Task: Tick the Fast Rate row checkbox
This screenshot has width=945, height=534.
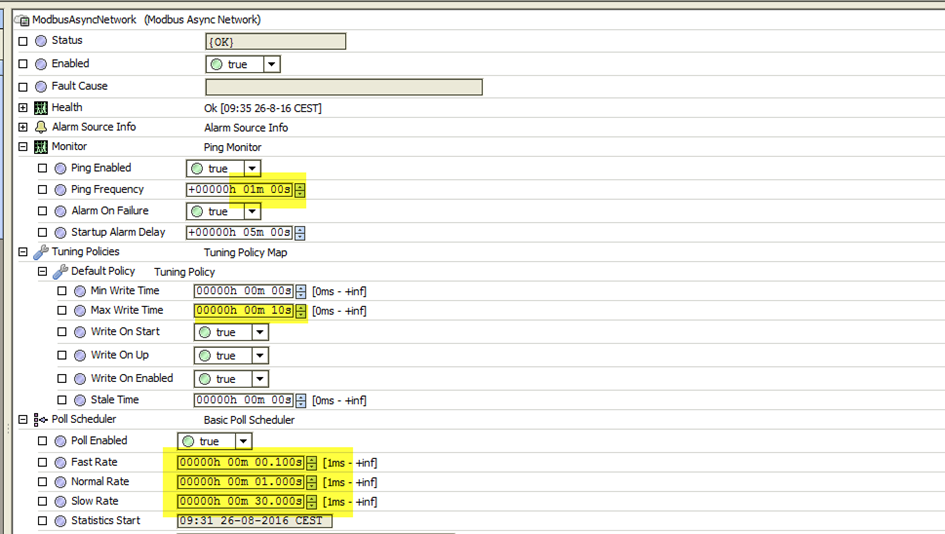Action: 42,462
